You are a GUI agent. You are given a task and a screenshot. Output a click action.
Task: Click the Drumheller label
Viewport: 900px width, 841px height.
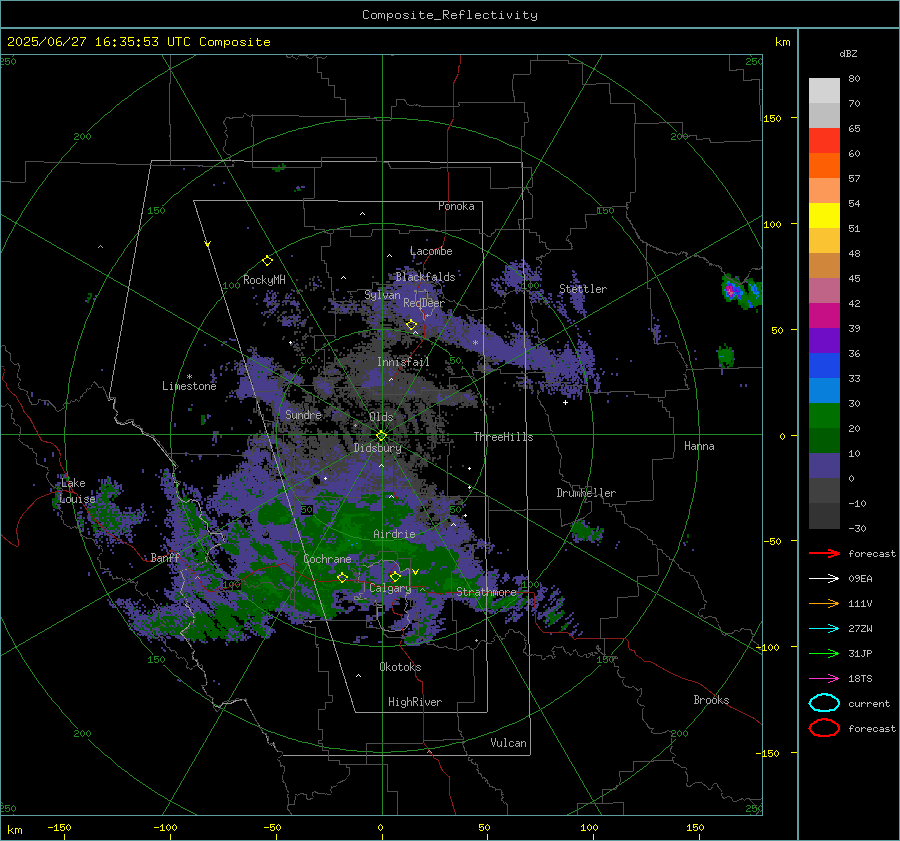click(x=586, y=493)
